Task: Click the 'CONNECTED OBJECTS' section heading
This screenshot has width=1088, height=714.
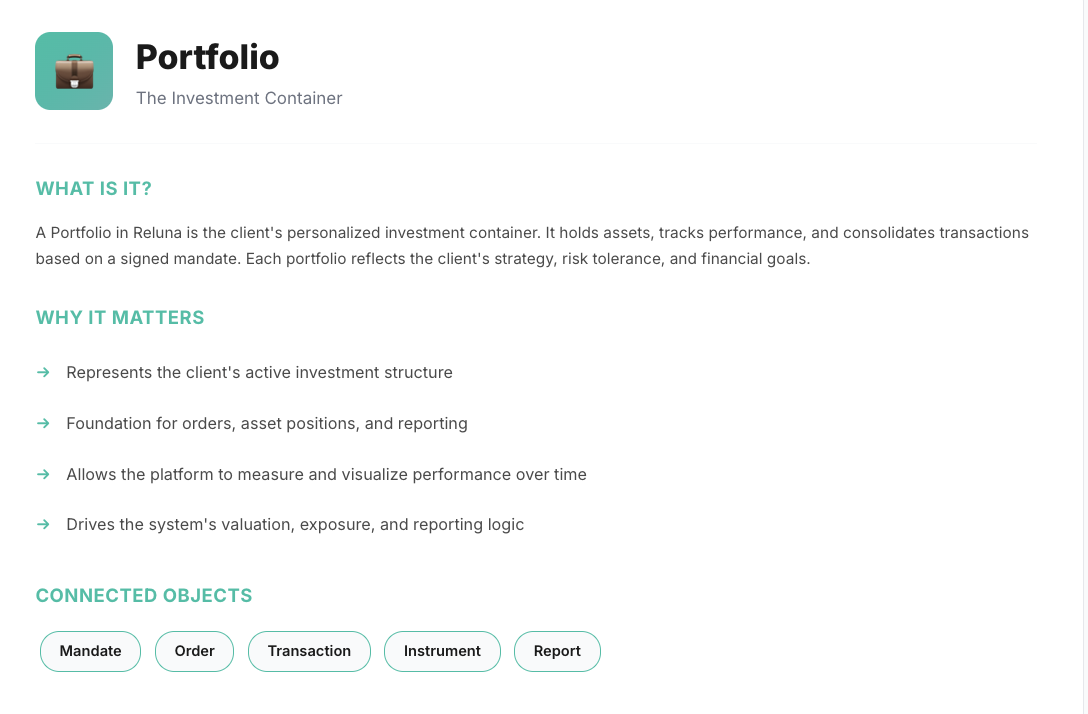Action: click(144, 596)
